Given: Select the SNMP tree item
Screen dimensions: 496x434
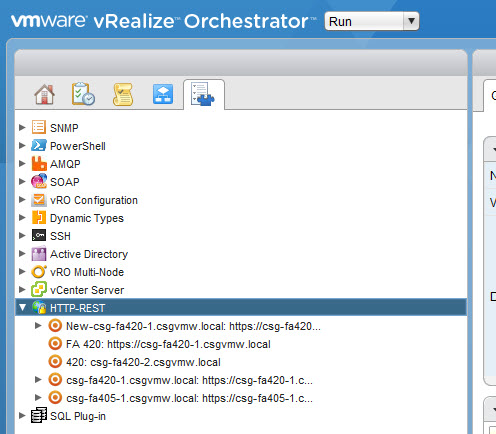Looking at the screenshot, I should tap(64, 128).
